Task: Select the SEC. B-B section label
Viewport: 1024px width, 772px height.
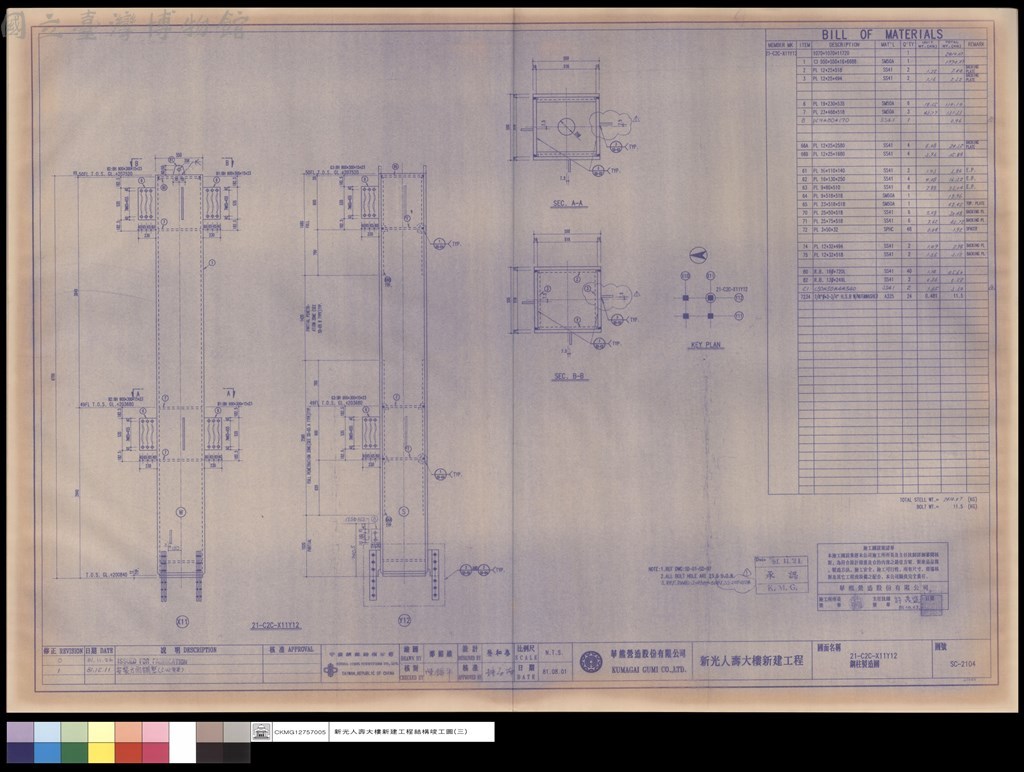Action: [569, 377]
